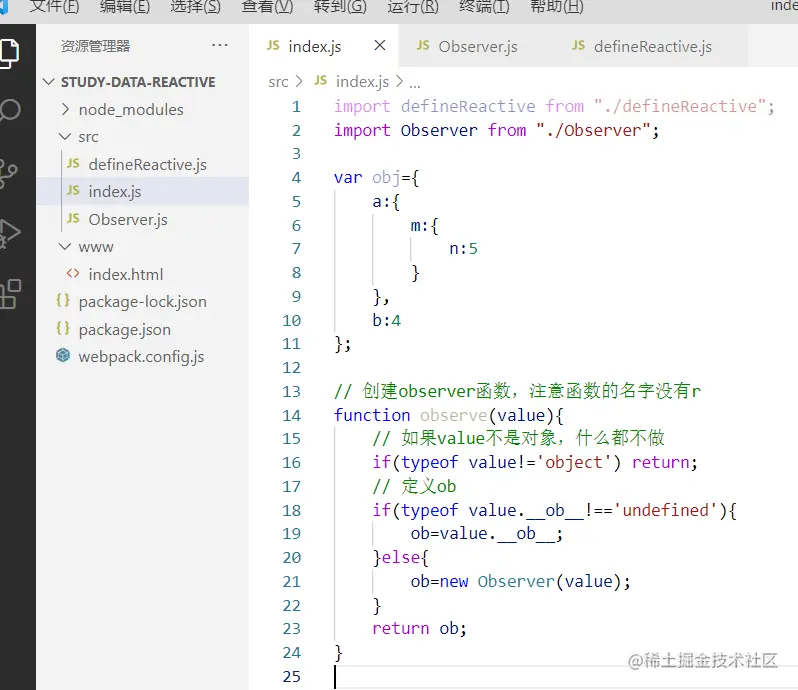This screenshot has height=690, width=798.
Task: Click the JS icon in the breadcrumb
Action: [321, 80]
